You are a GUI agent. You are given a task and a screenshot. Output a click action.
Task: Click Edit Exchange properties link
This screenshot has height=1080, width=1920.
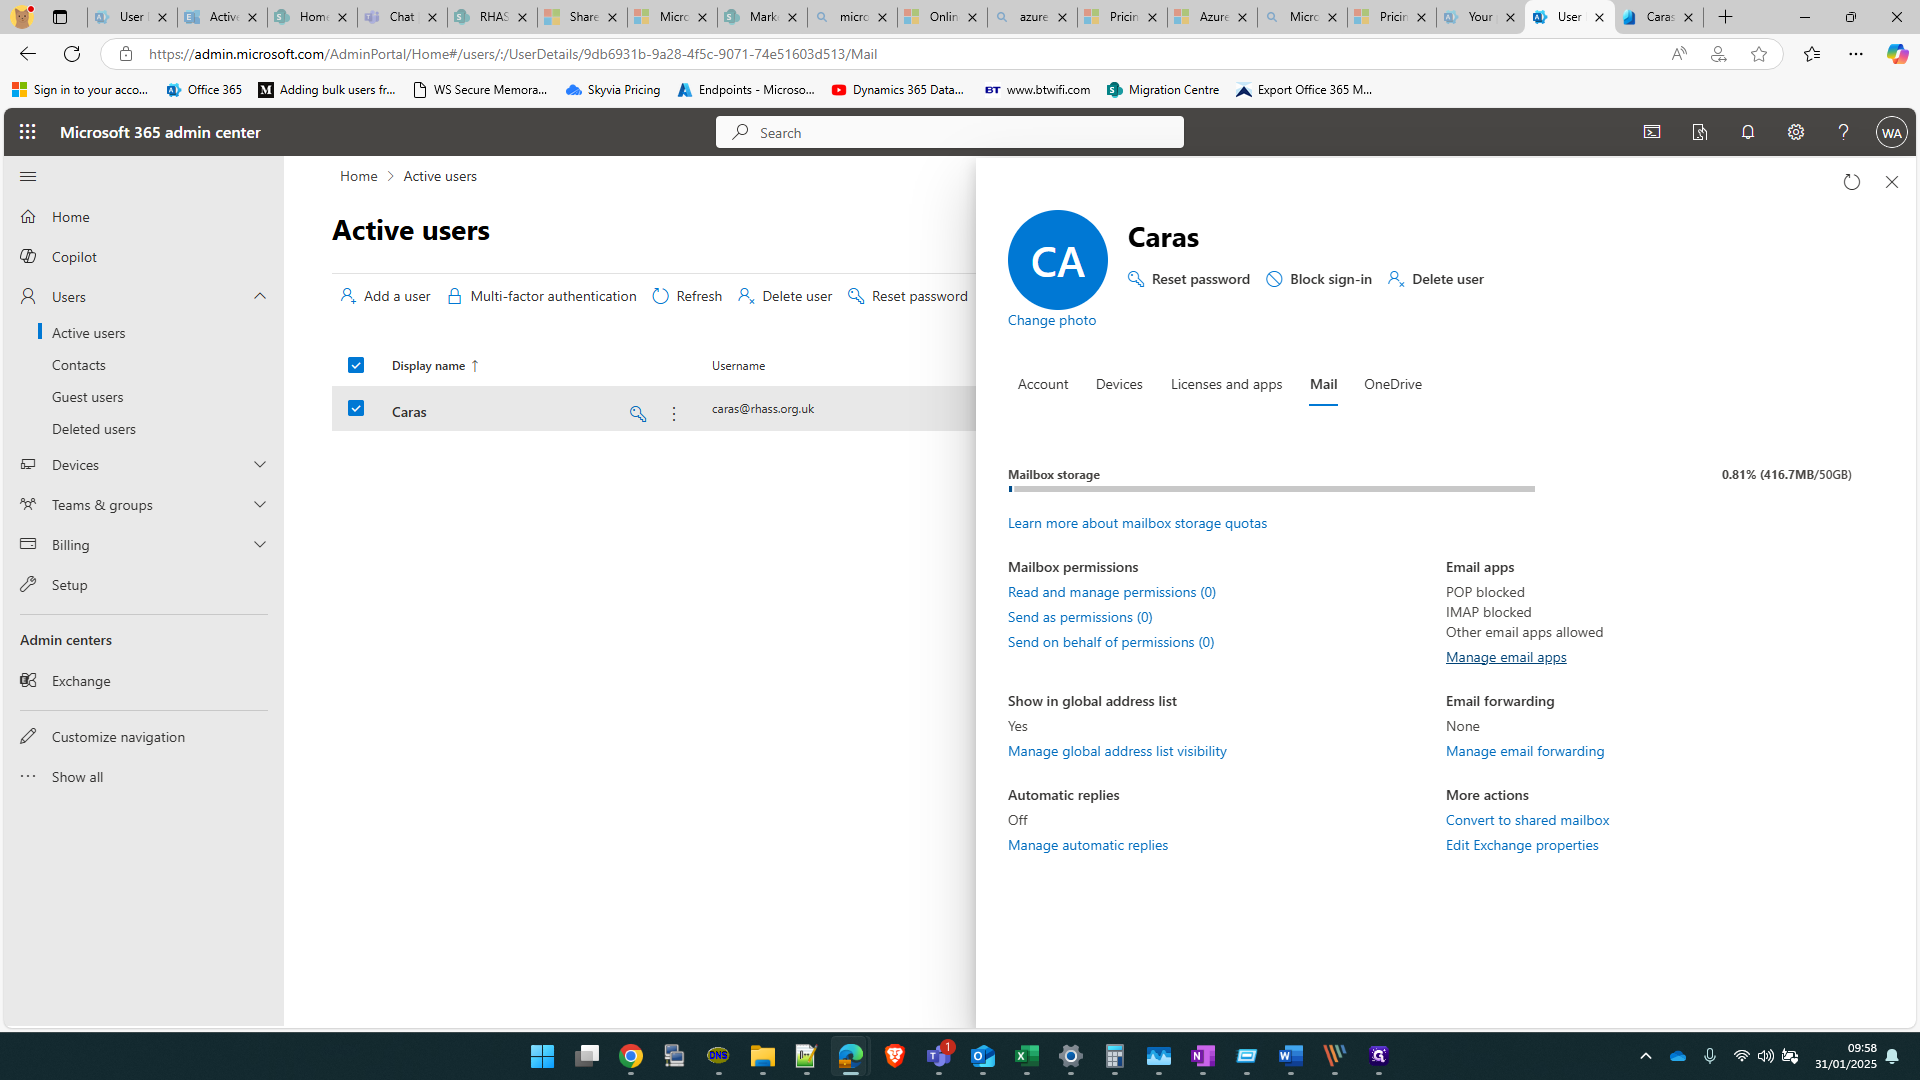[x=1522, y=845]
